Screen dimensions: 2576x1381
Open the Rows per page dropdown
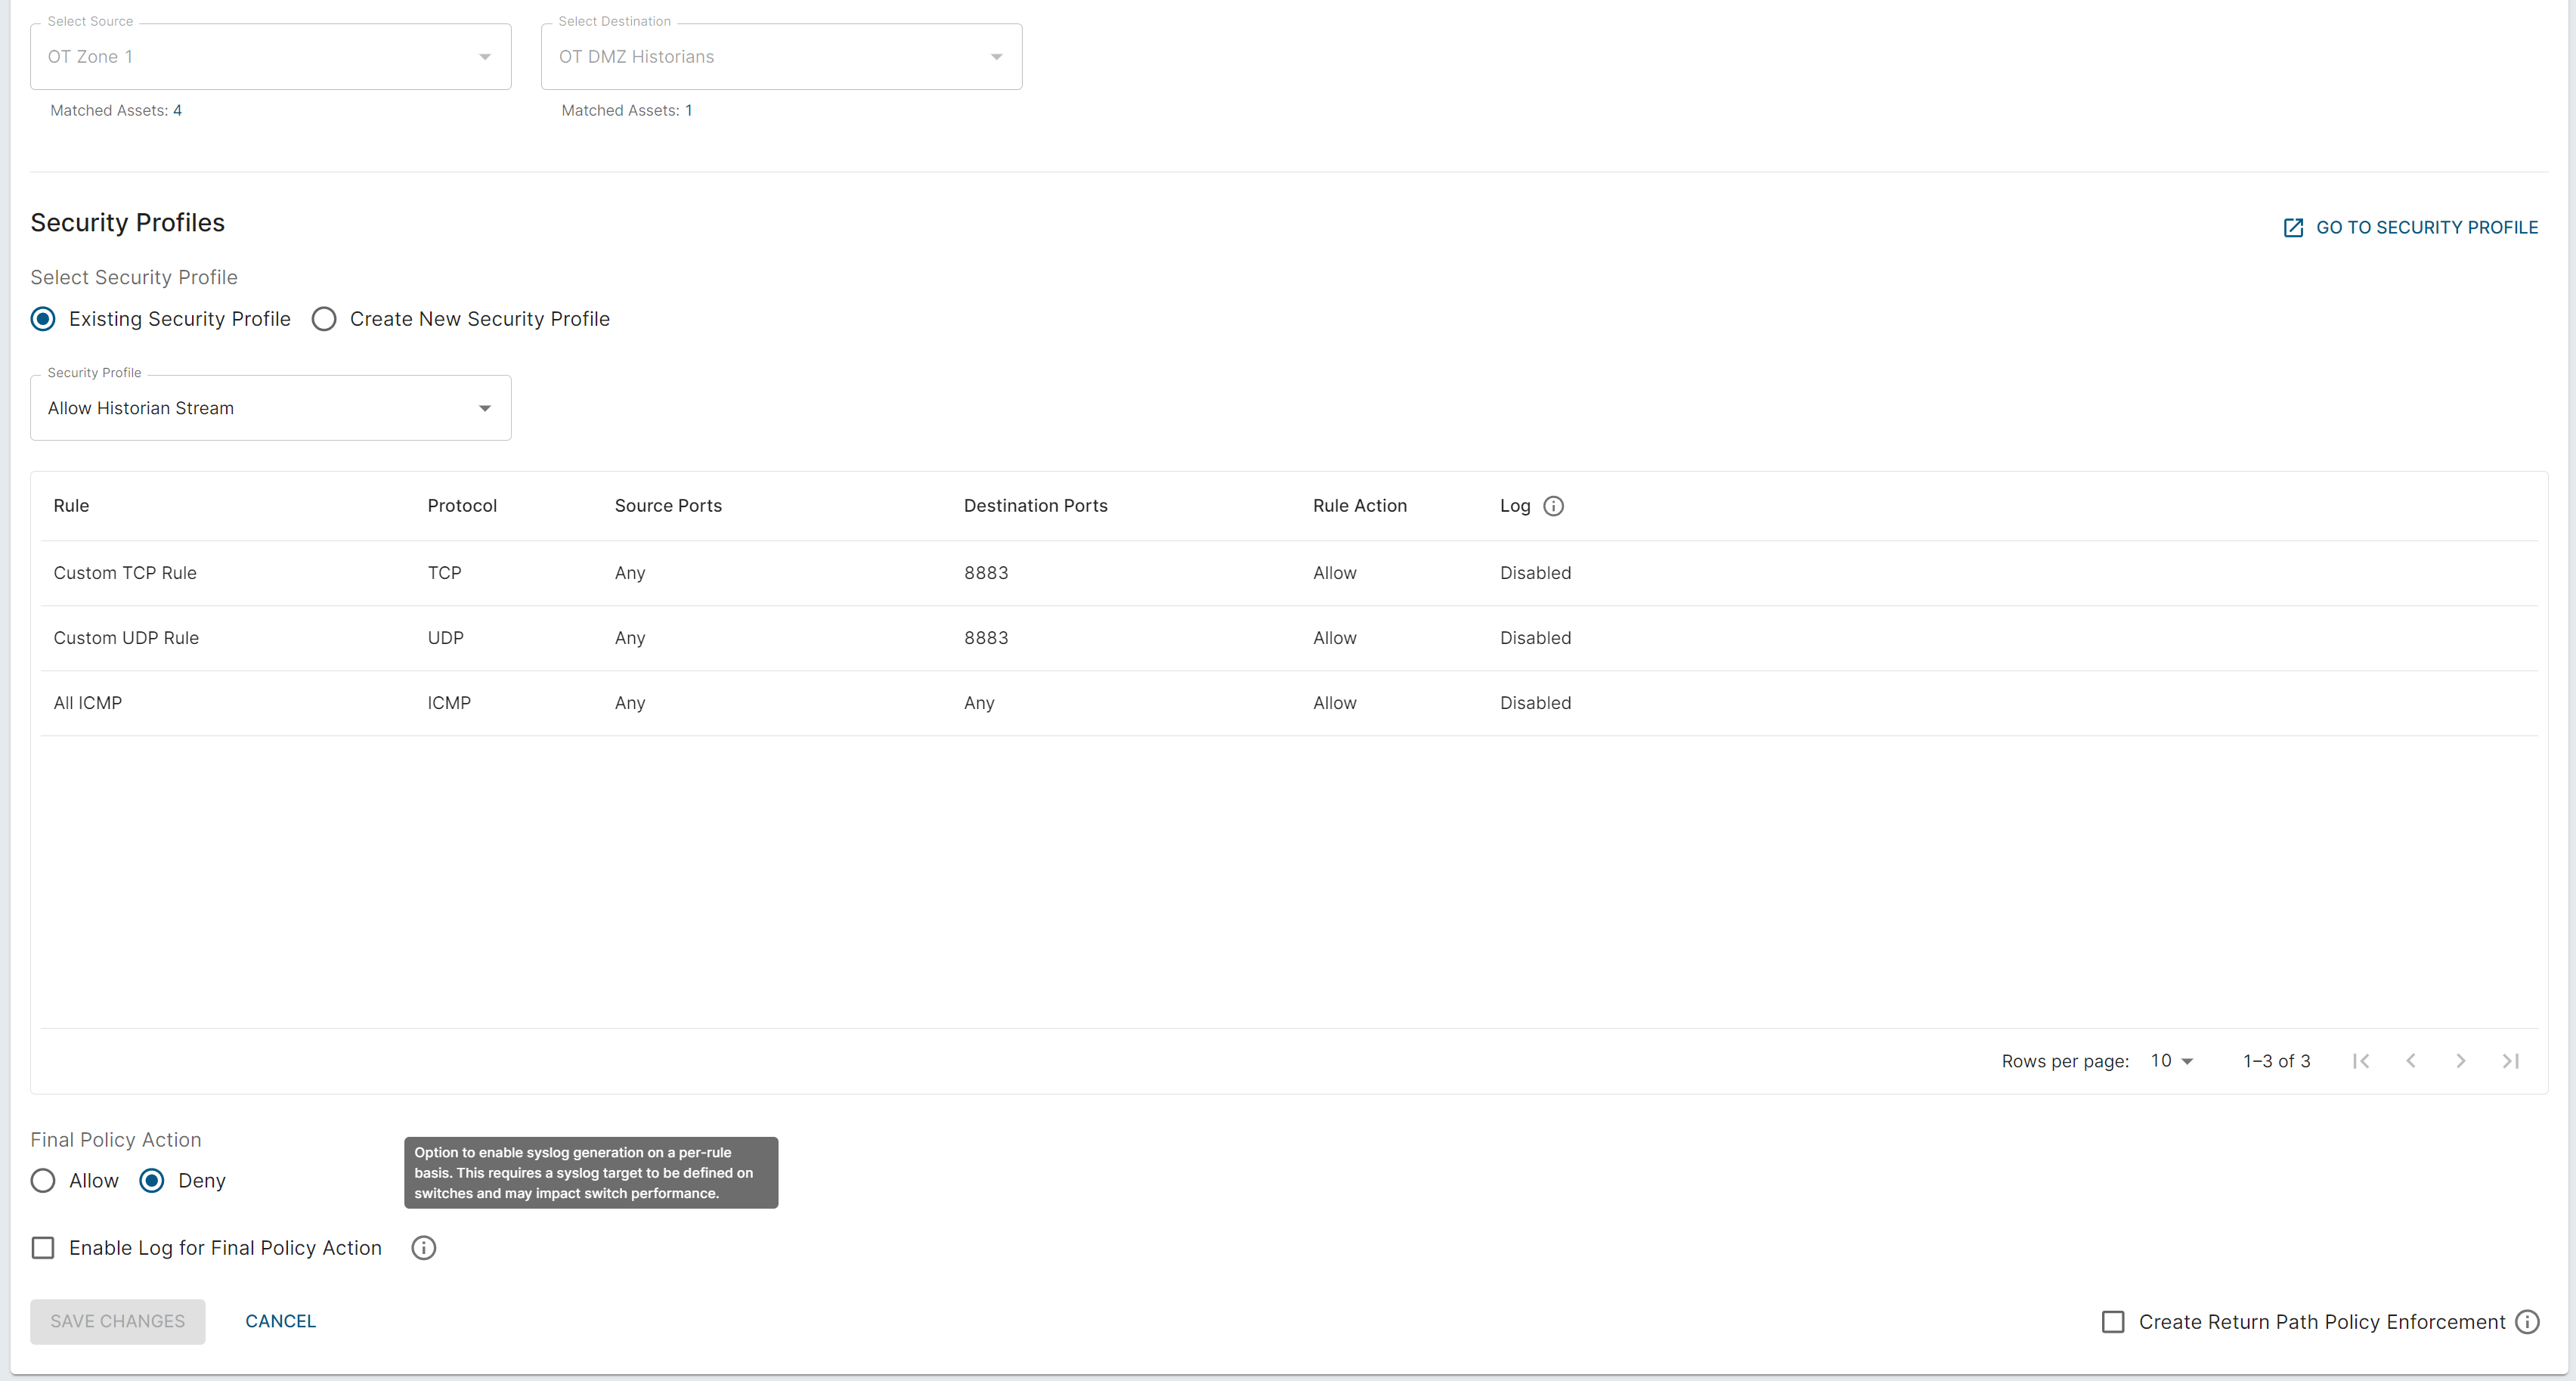[x=2171, y=1061]
